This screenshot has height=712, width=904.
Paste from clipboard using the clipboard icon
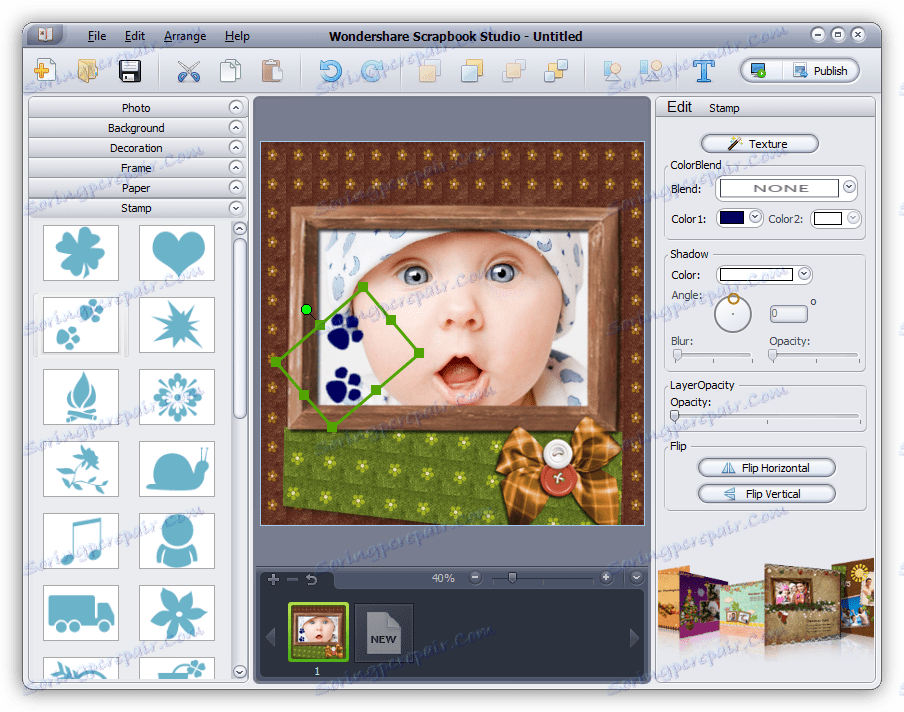[x=271, y=70]
